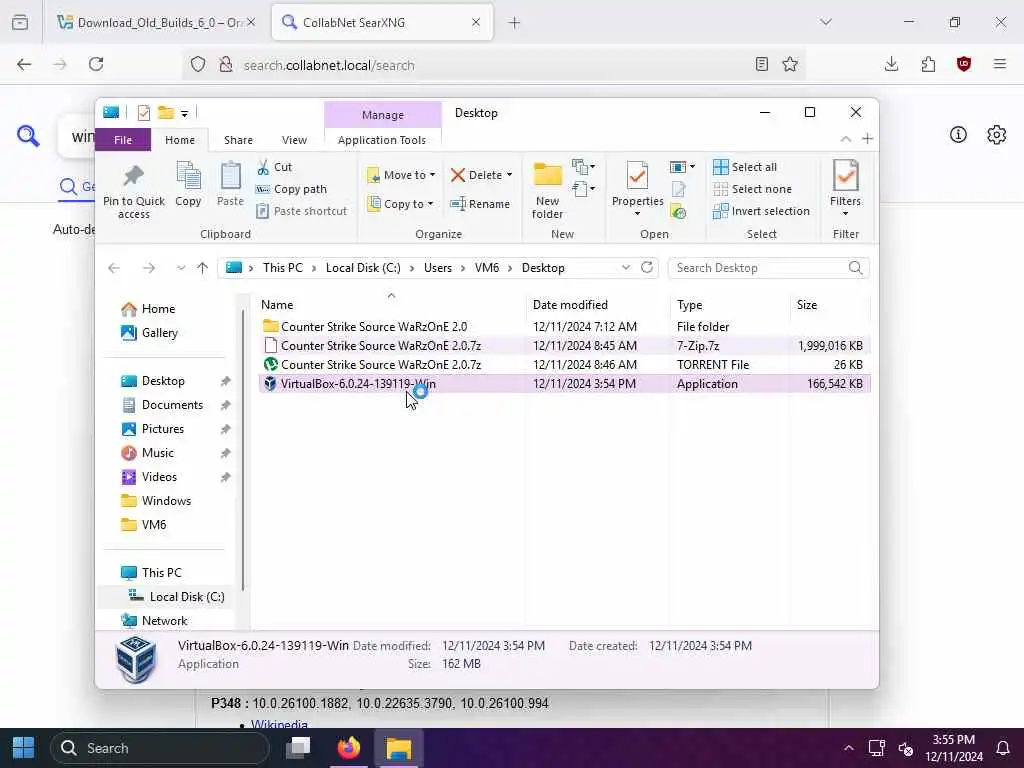Image resolution: width=1024 pixels, height=768 pixels.
Task: Click Paste shortcut in ribbon
Action: click(302, 211)
